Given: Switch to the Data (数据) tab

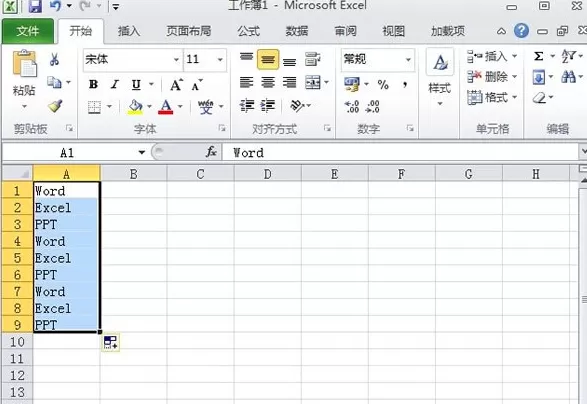Looking at the screenshot, I should click(297, 31).
